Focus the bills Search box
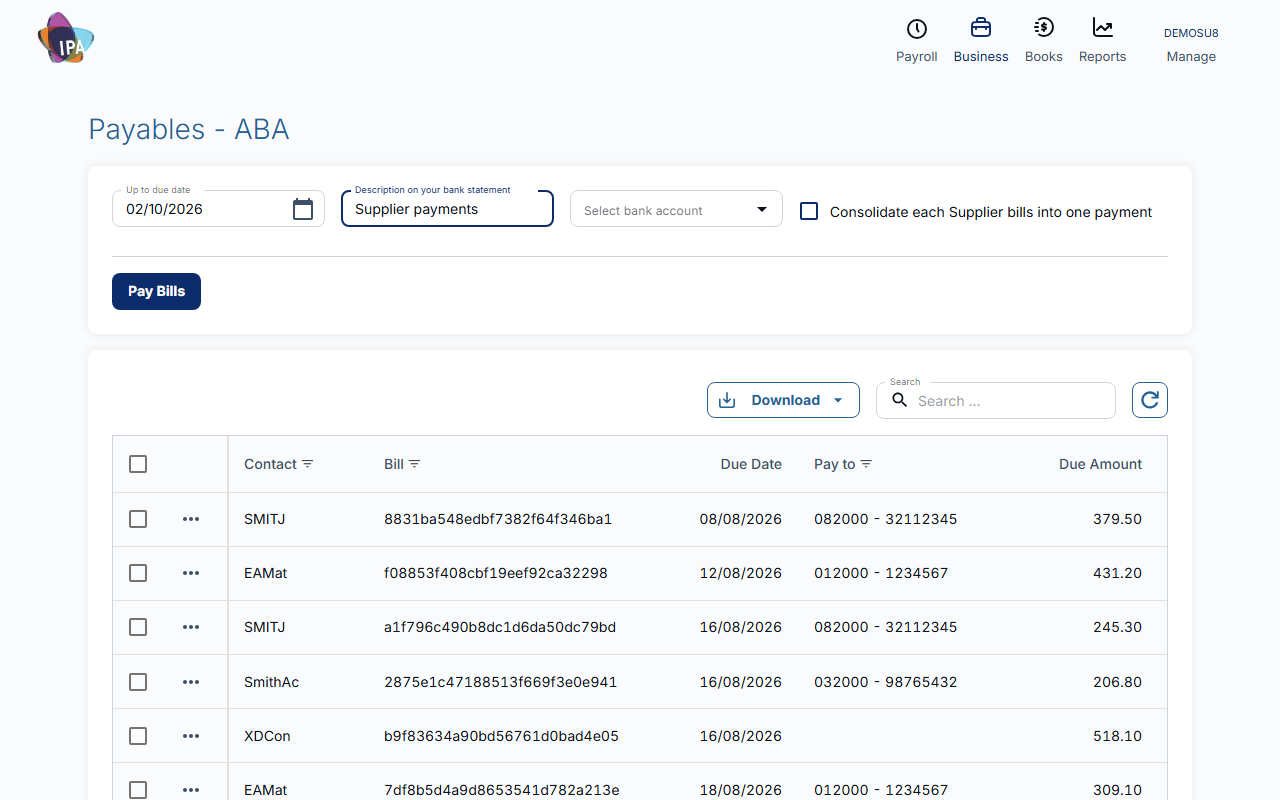Viewport: 1280px width, 800px height. tap(996, 400)
